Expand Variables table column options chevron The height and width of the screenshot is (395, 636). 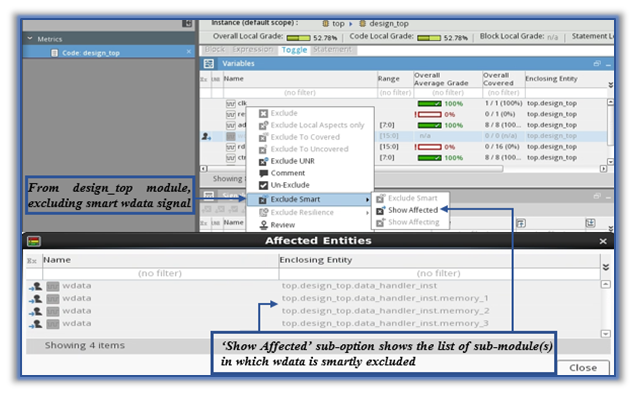pyautogui.click(x=610, y=85)
